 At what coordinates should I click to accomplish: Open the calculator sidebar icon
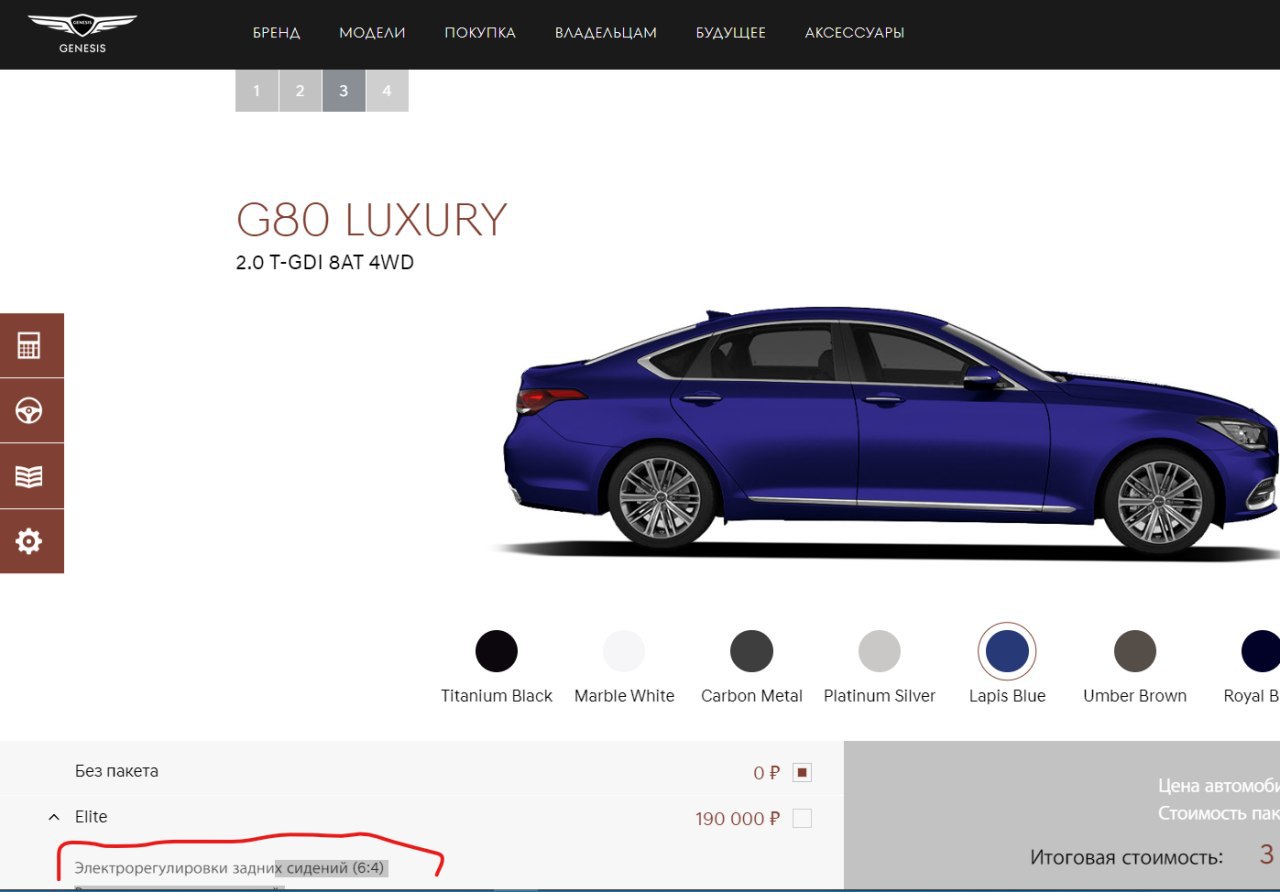tap(29, 346)
